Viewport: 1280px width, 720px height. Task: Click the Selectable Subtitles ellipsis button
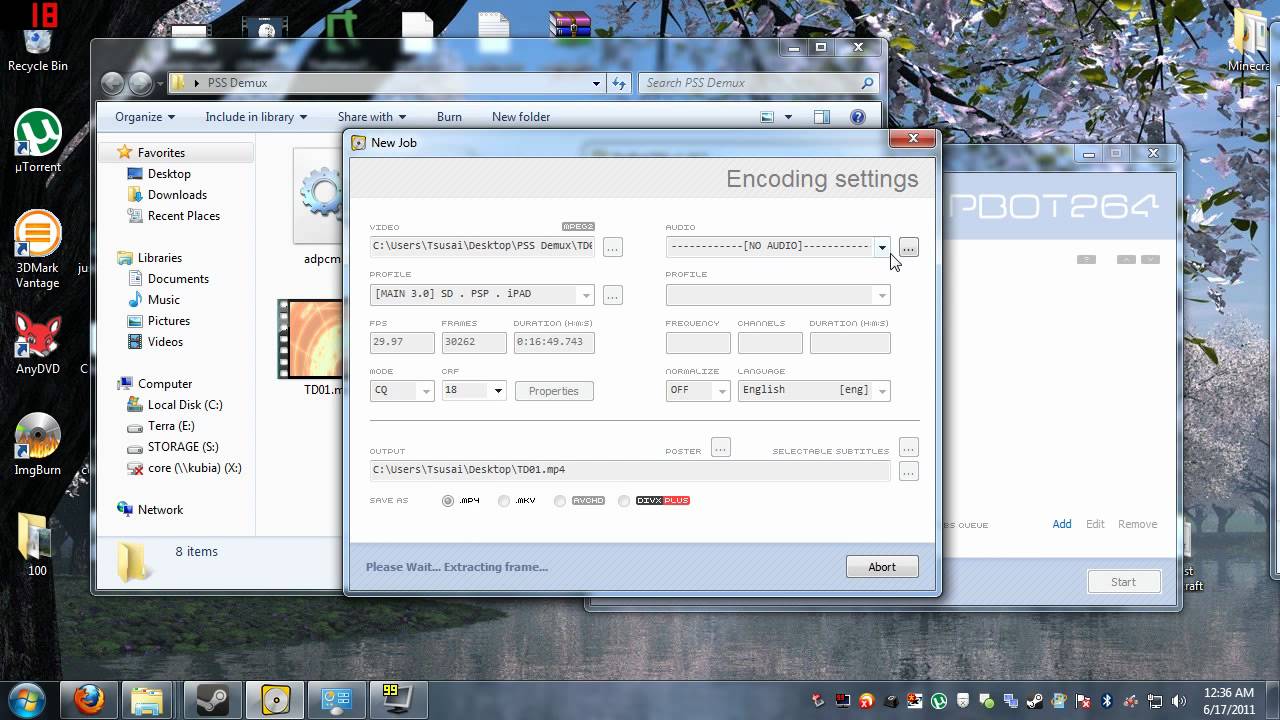[x=908, y=447]
